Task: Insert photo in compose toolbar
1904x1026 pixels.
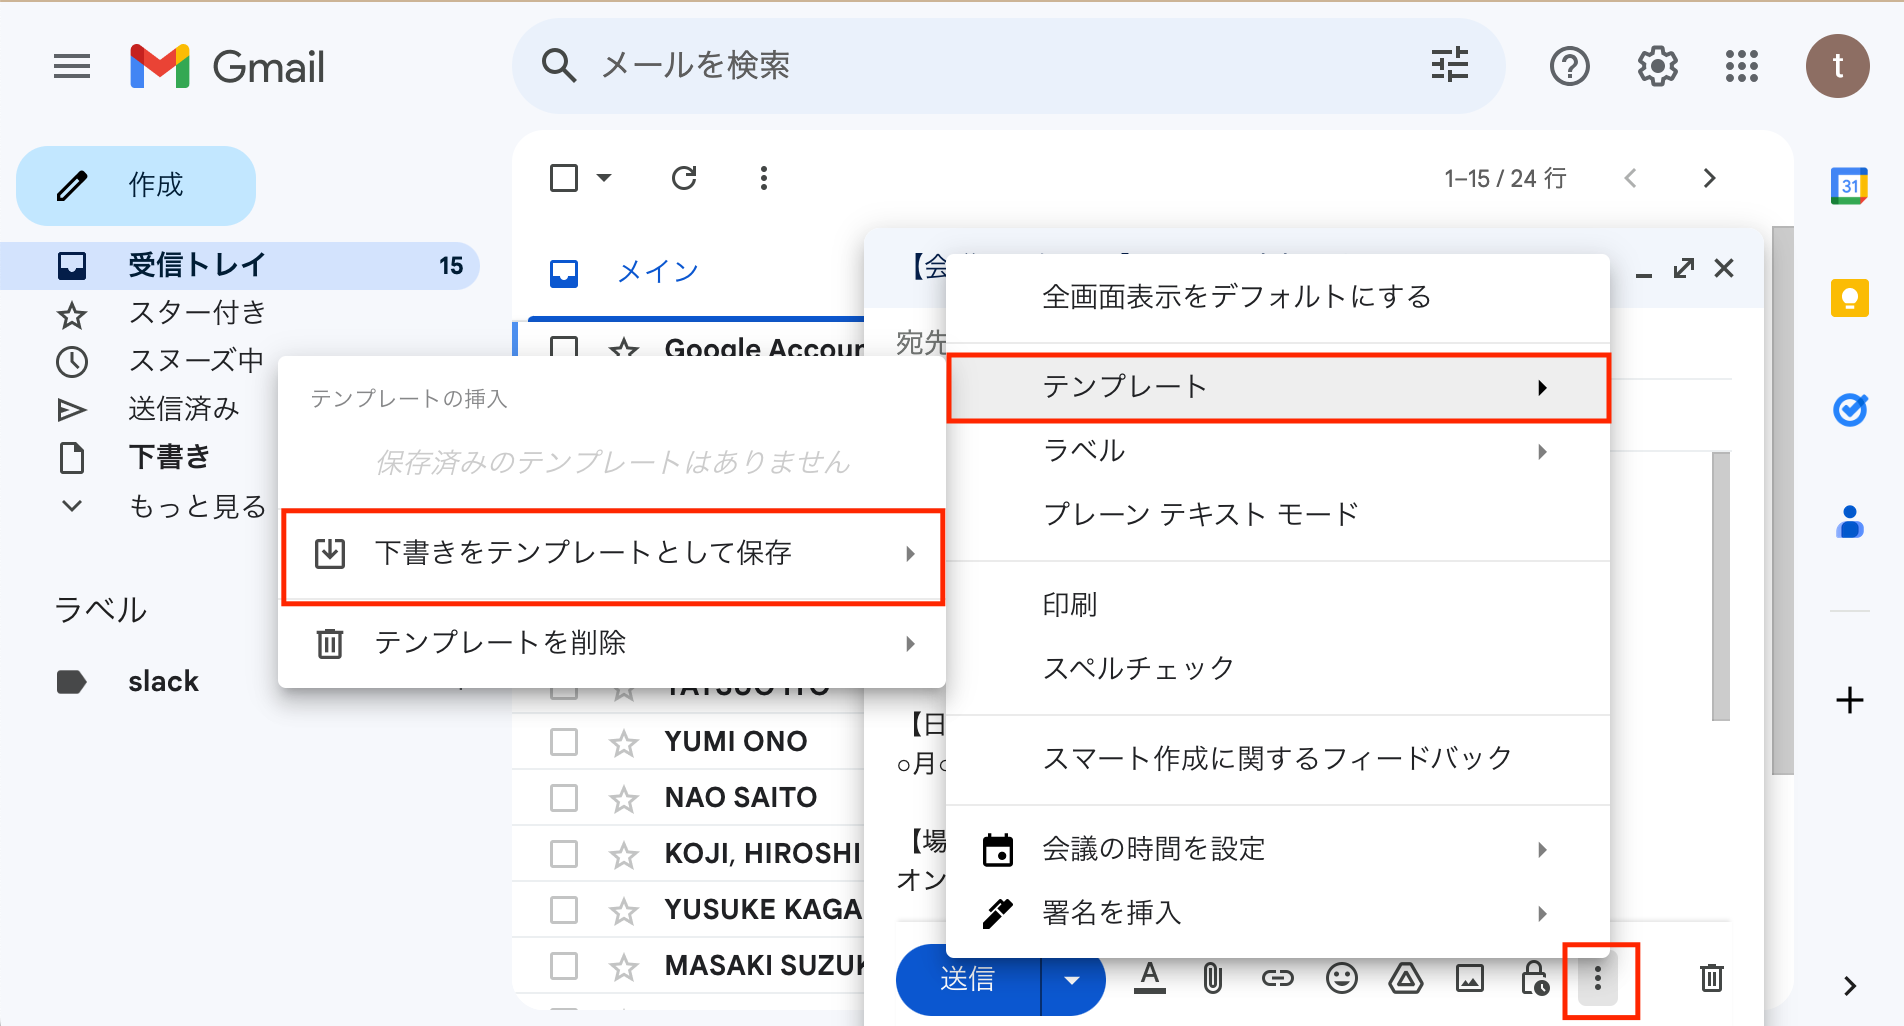Action: (x=1469, y=978)
